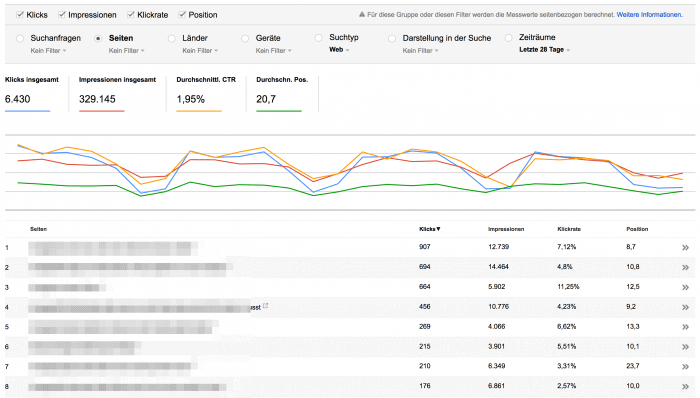
Task: Click the Durchschn. Pos. 20,7 metric
Action: (x=282, y=93)
